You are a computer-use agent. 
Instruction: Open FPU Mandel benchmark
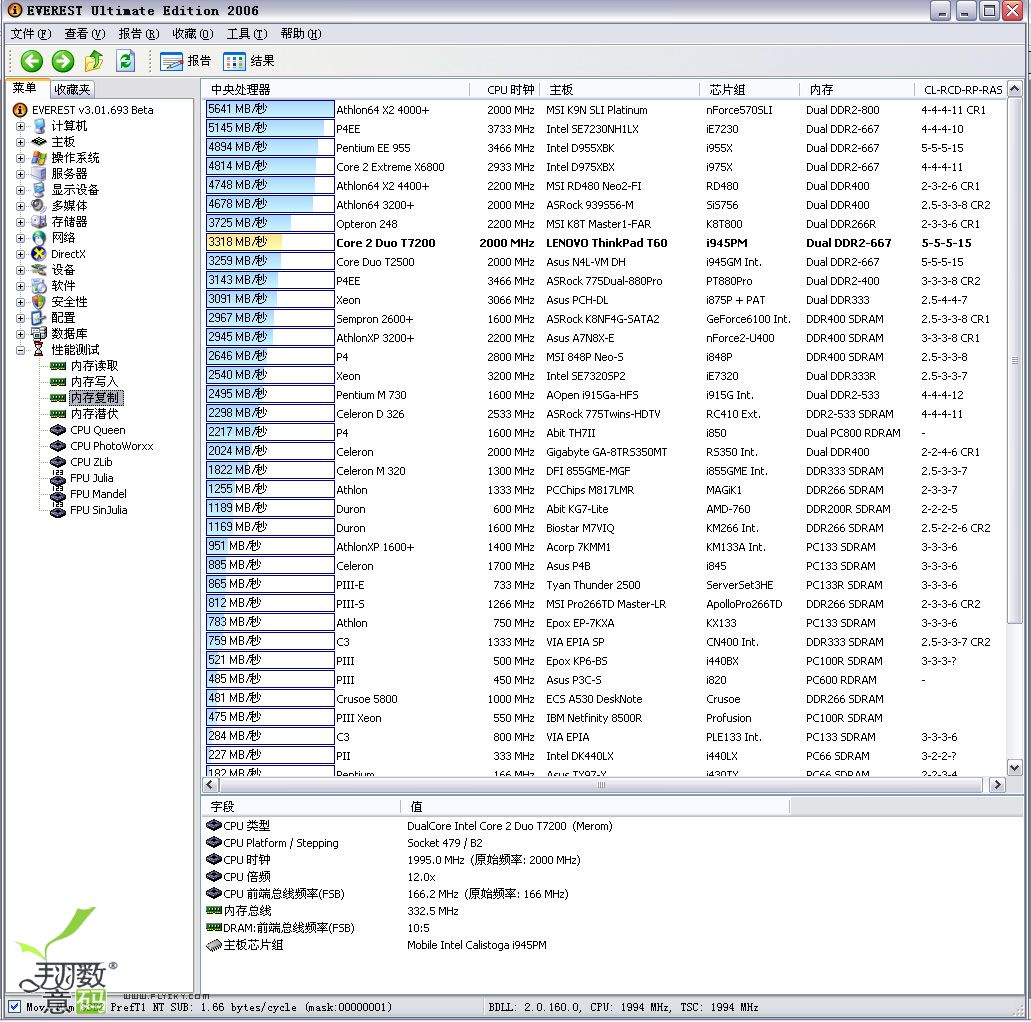pyautogui.click(x=98, y=494)
